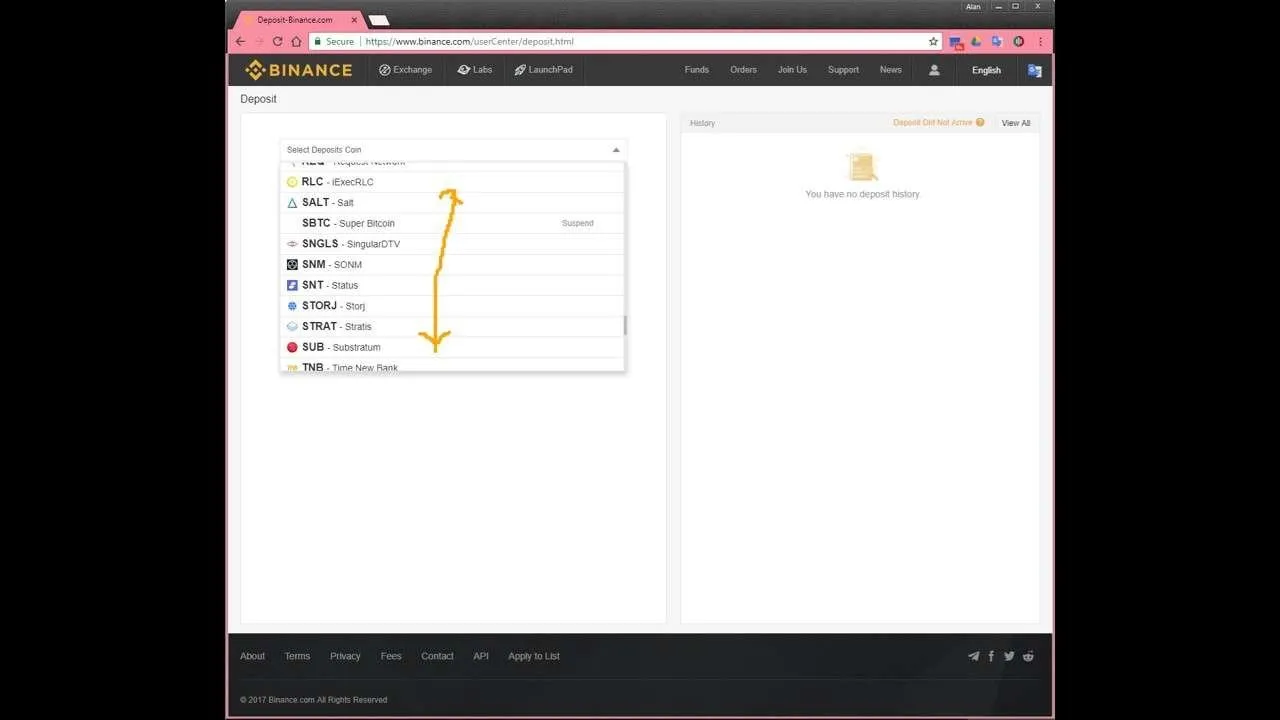The width and height of the screenshot is (1280, 720).
Task: Open the Fees footer link
Action: click(391, 656)
